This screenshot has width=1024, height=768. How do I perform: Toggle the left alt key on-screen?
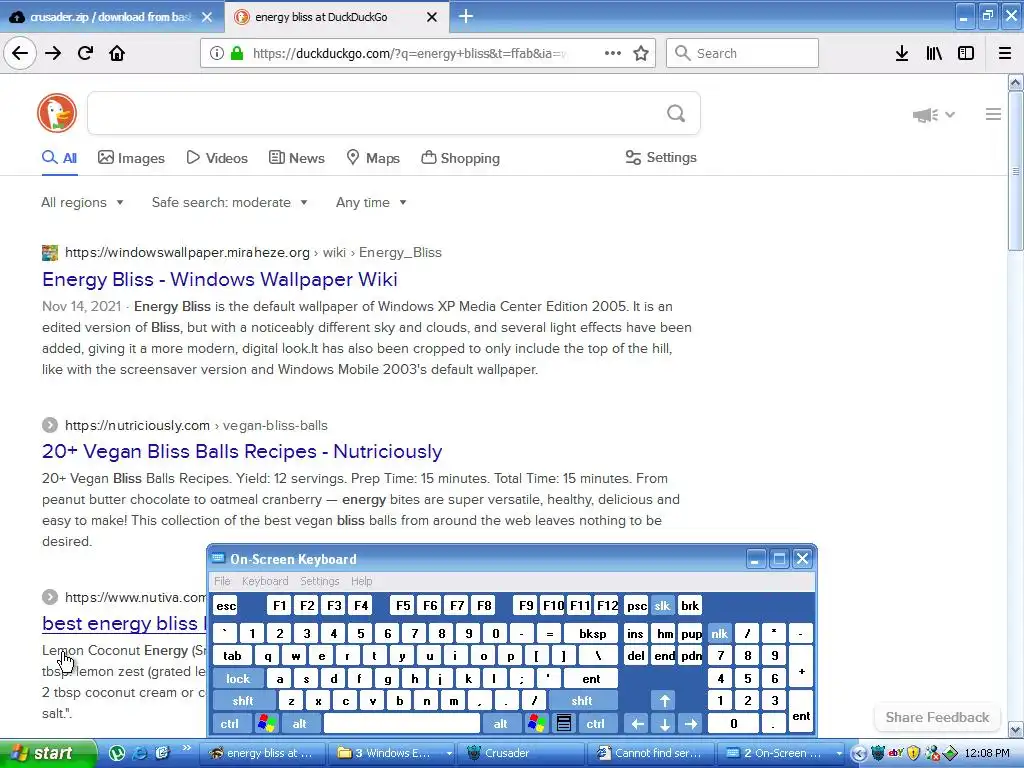pos(299,724)
